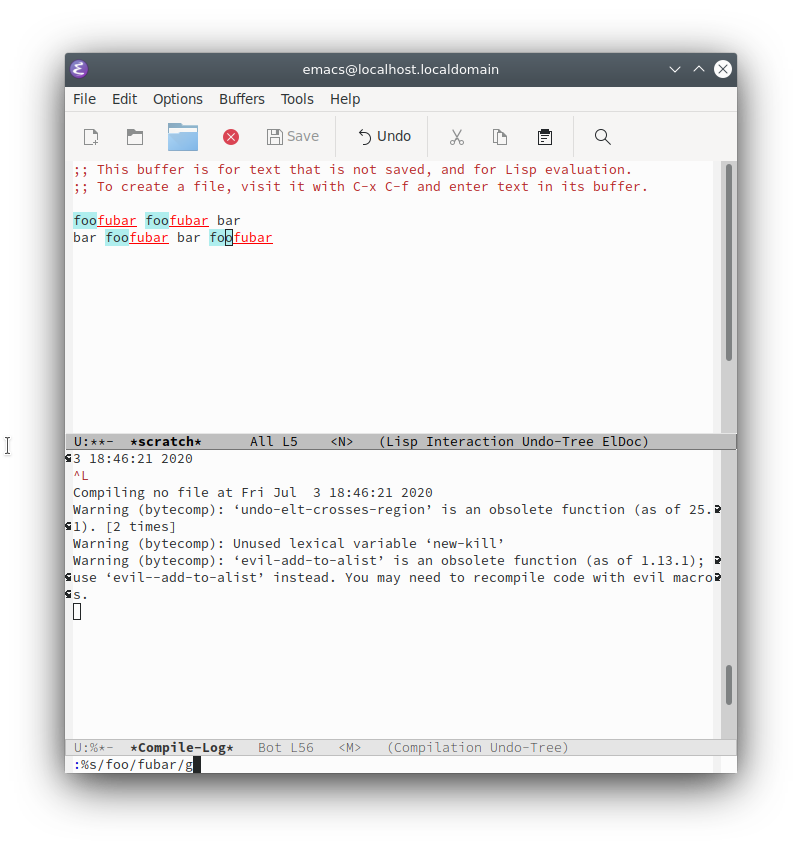Click the Search magnifier icon
Screen dimensions: 802x850
coord(602,137)
